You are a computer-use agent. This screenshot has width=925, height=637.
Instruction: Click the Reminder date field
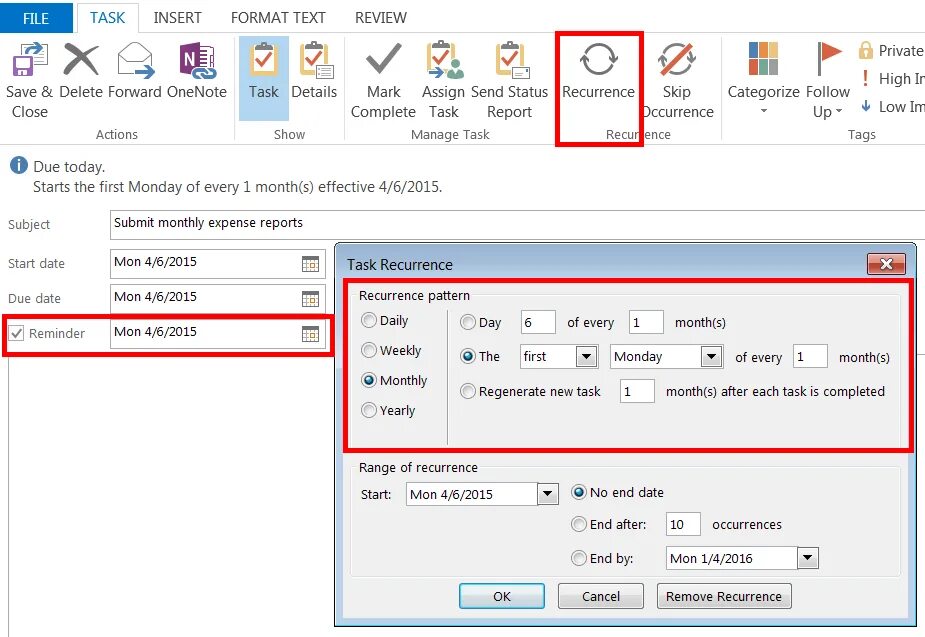coord(218,334)
